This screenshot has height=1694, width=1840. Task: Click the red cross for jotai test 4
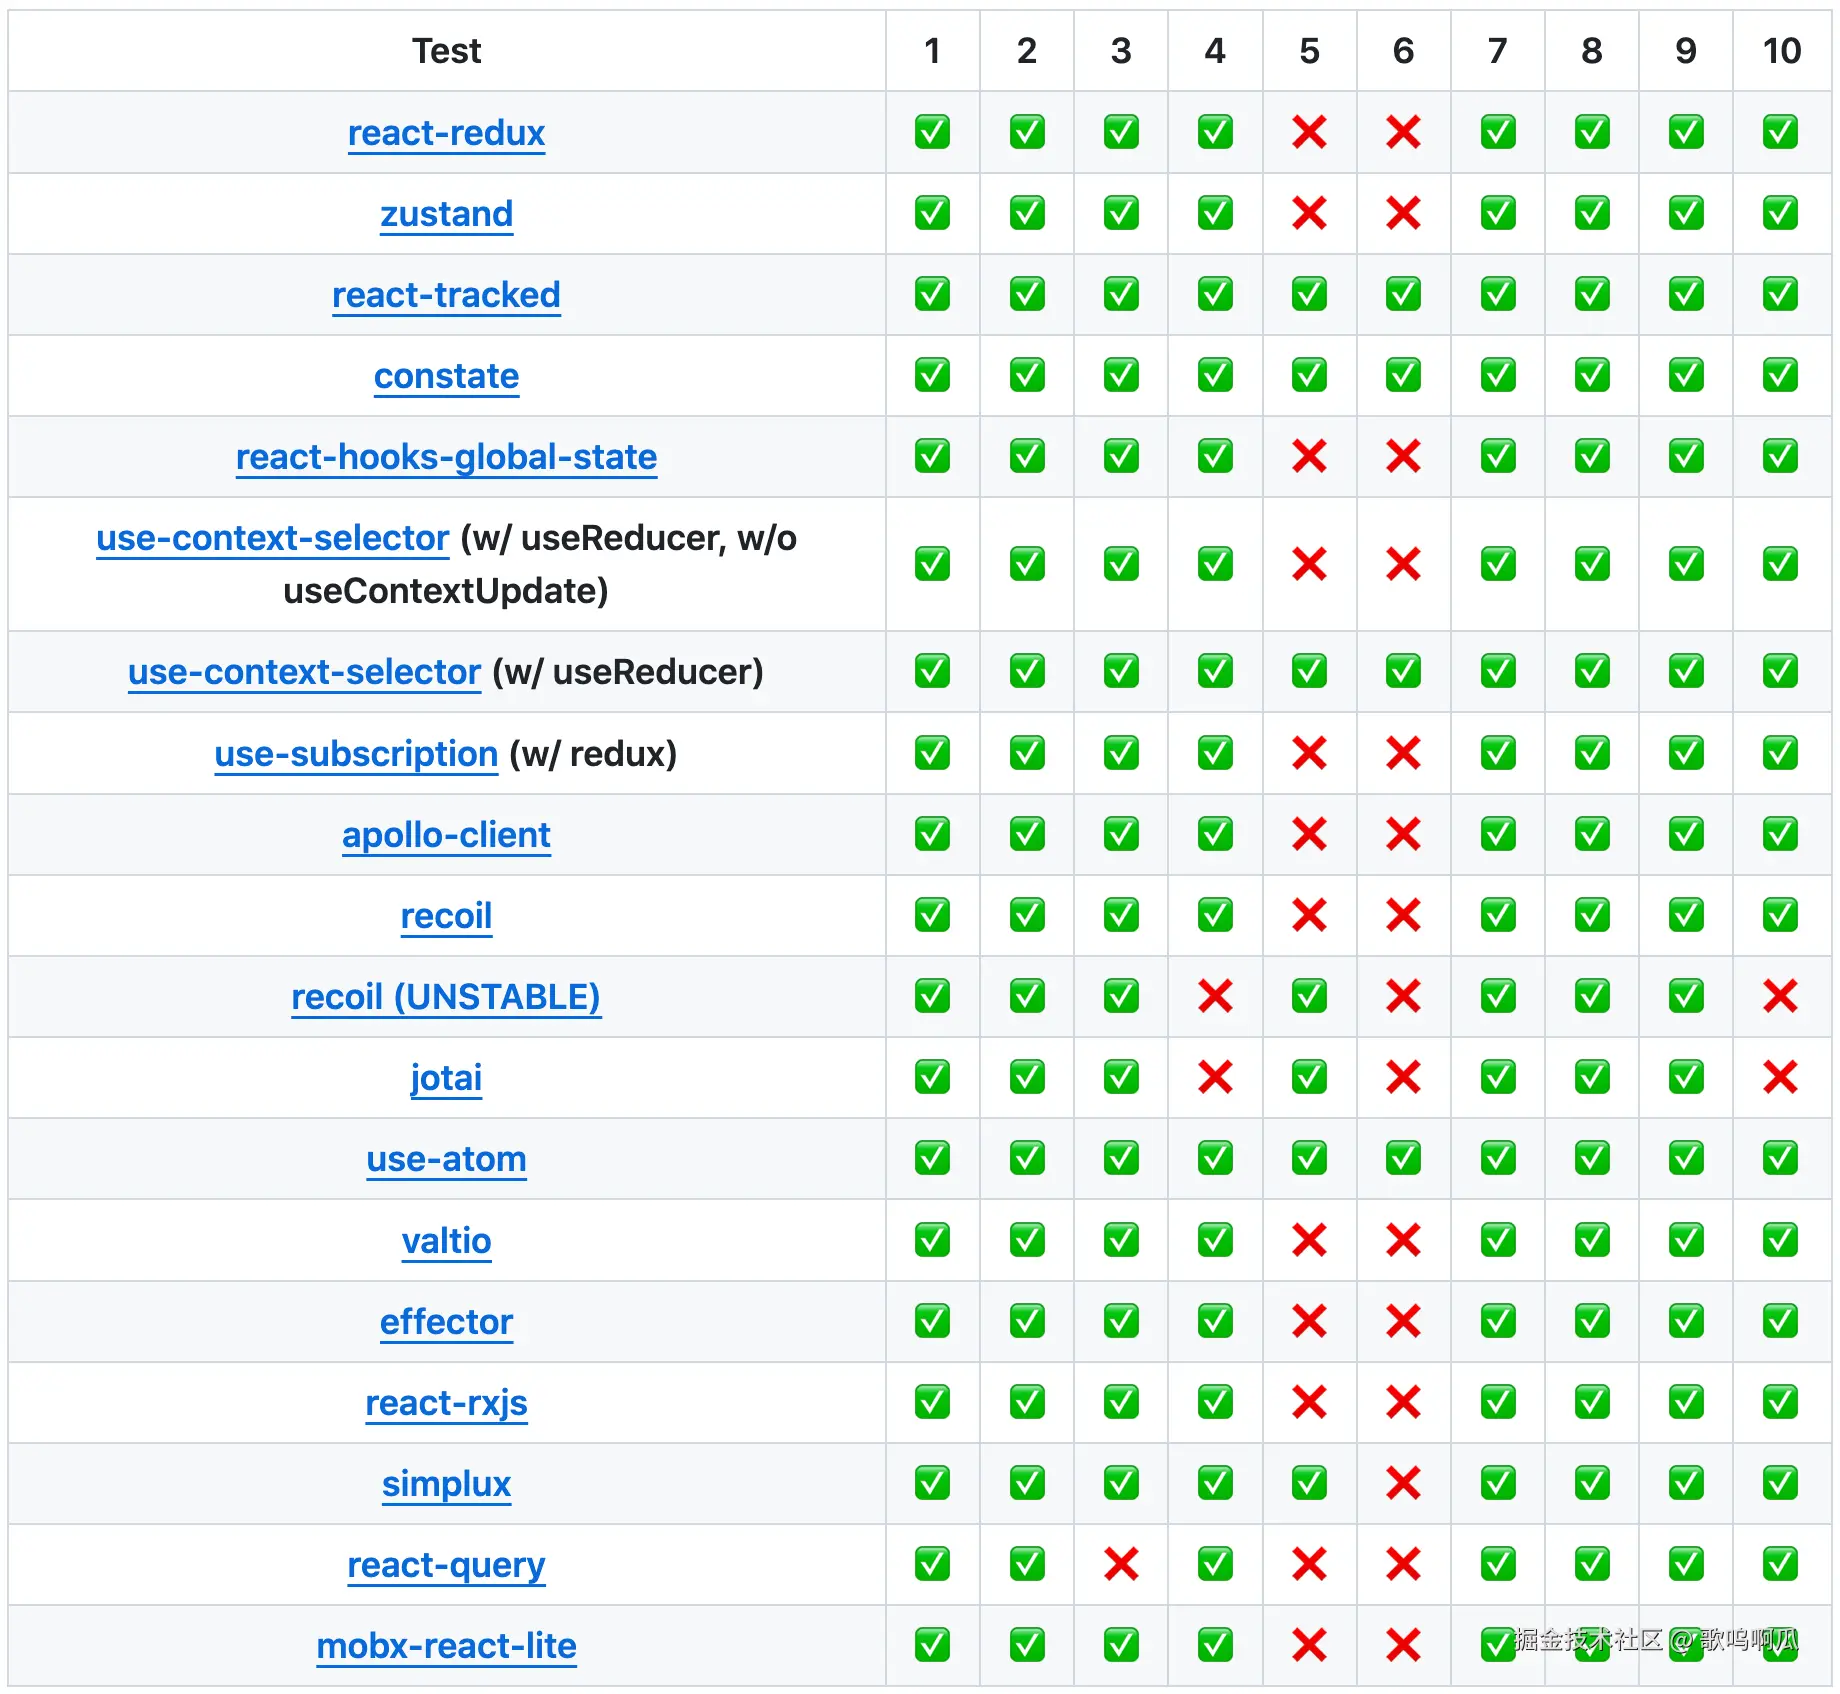tap(1215, 1077)
